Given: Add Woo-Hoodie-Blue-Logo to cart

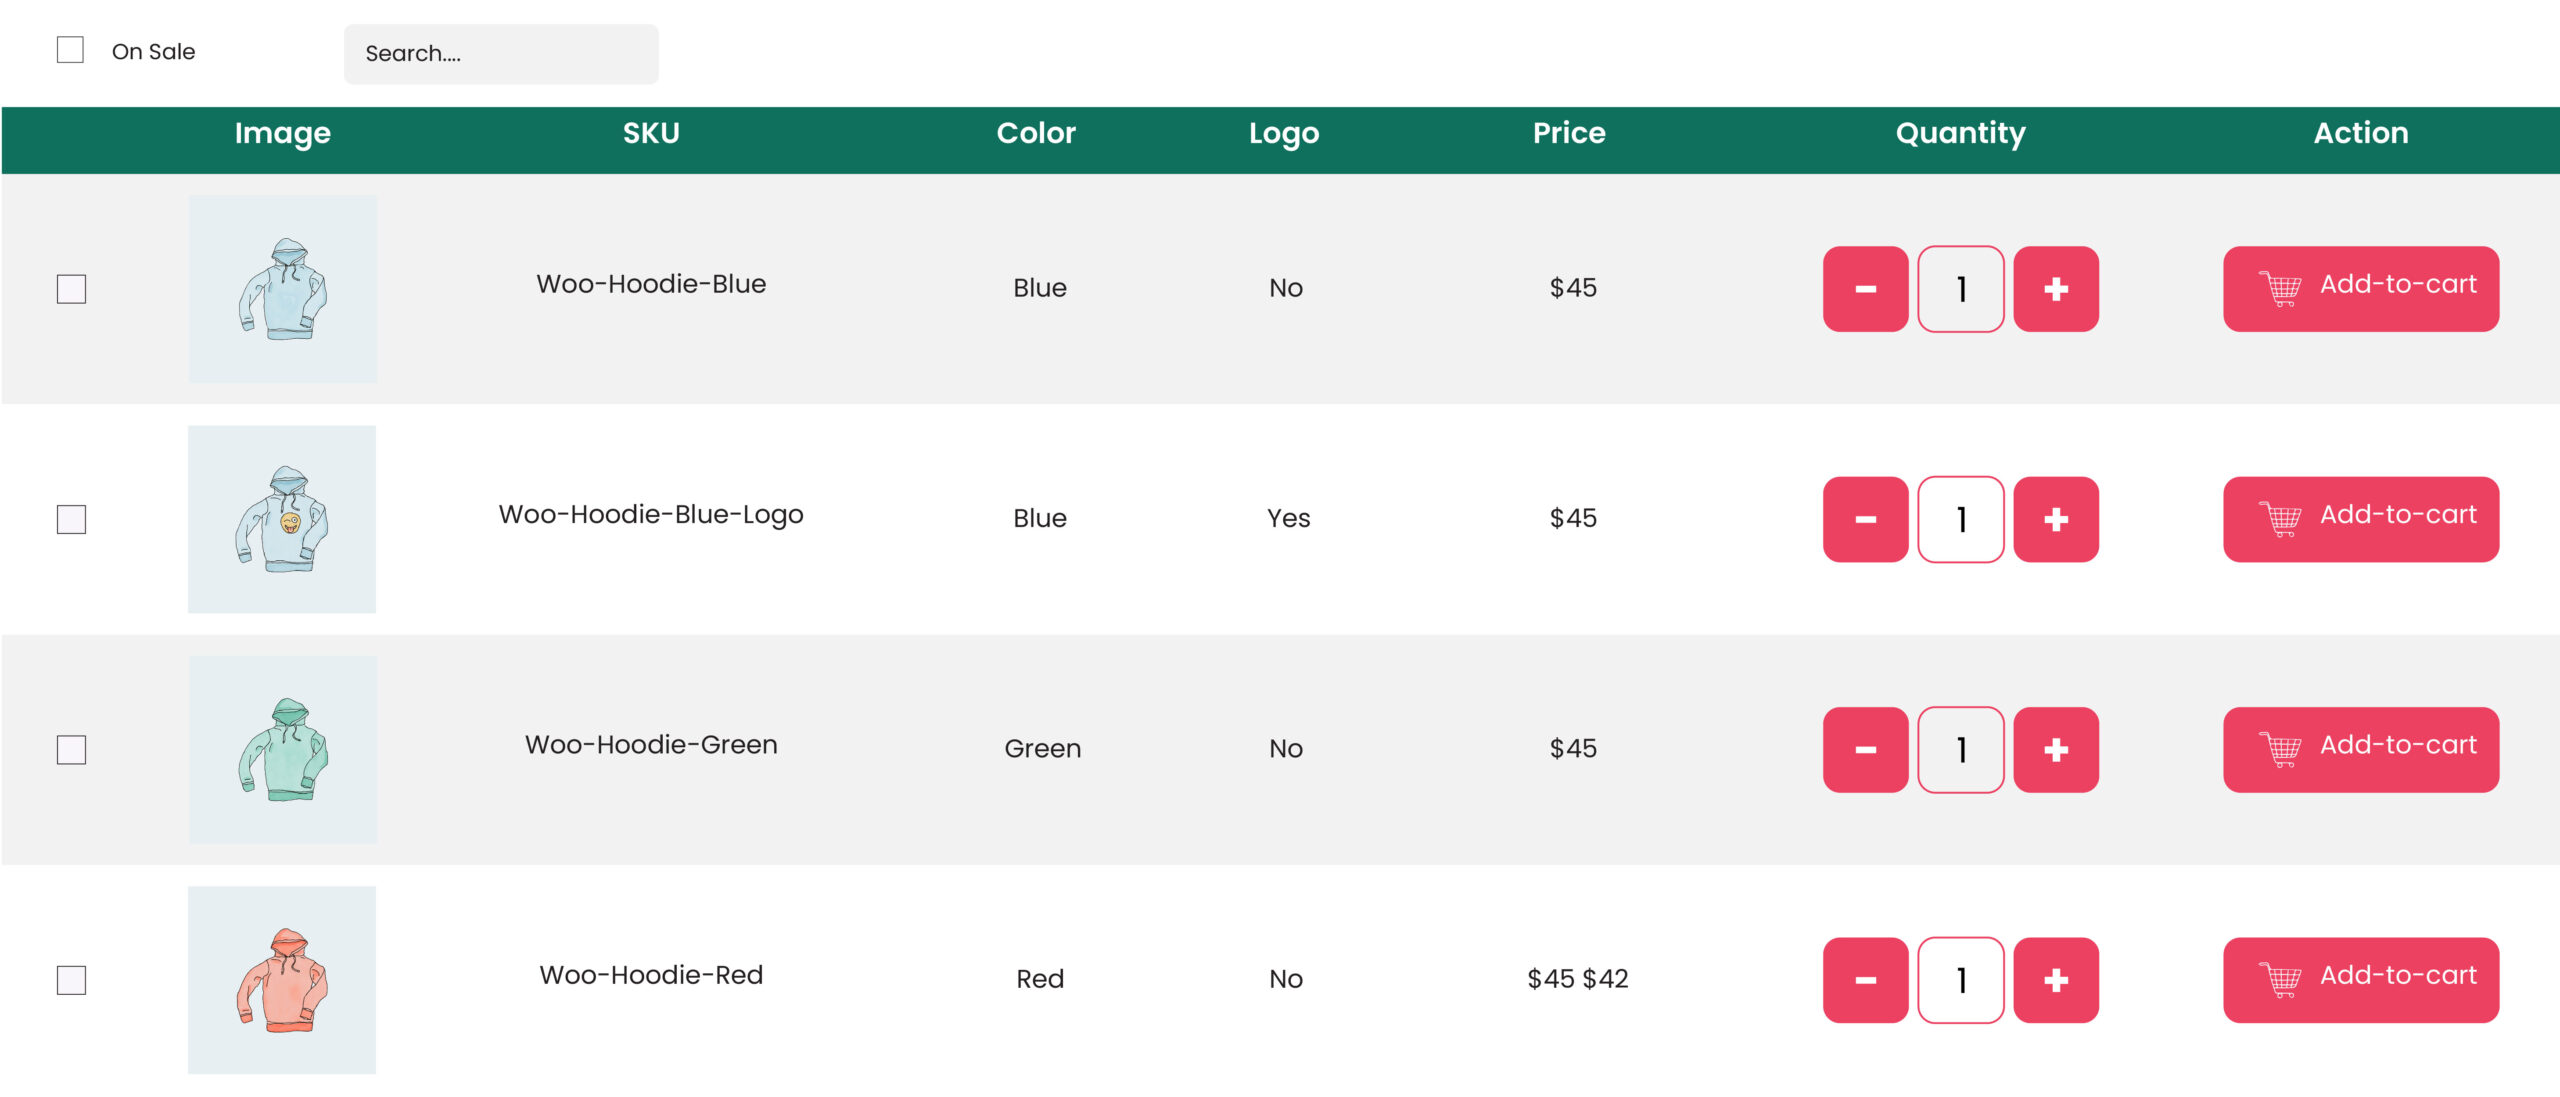Looking at the screenshot, I should 2360,519.
